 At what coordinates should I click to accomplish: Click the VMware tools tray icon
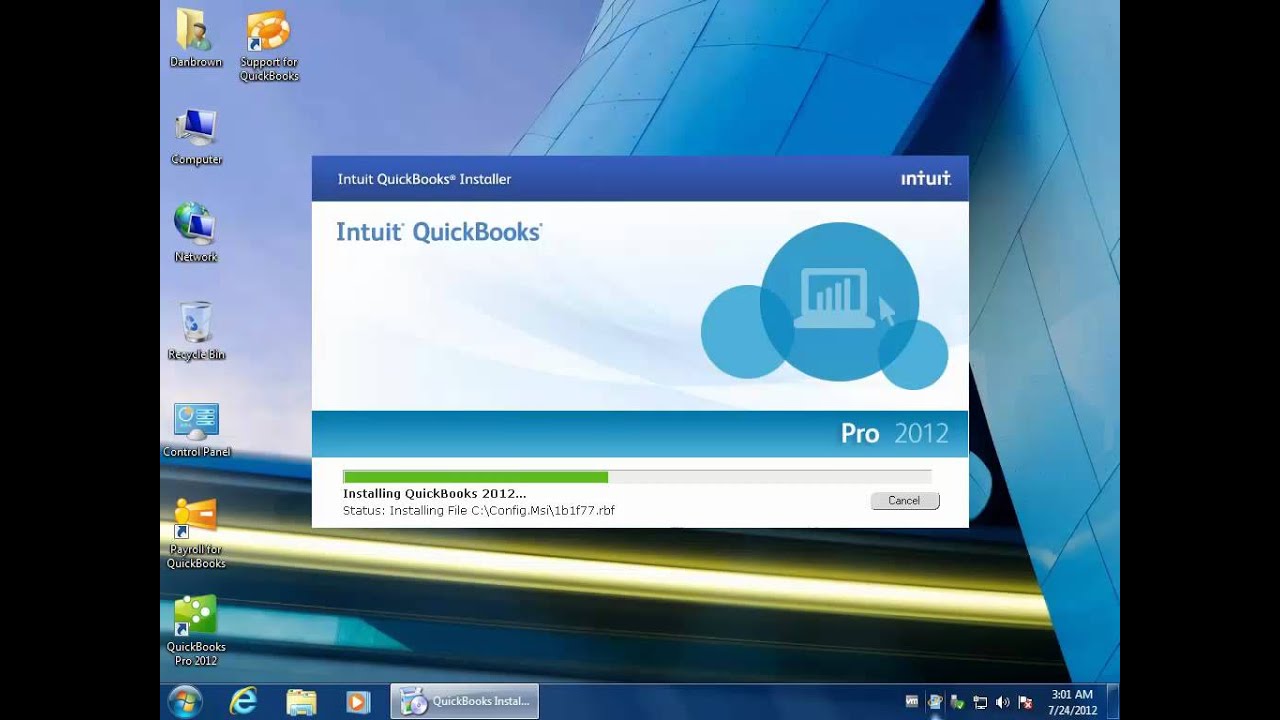click(912, 702)
